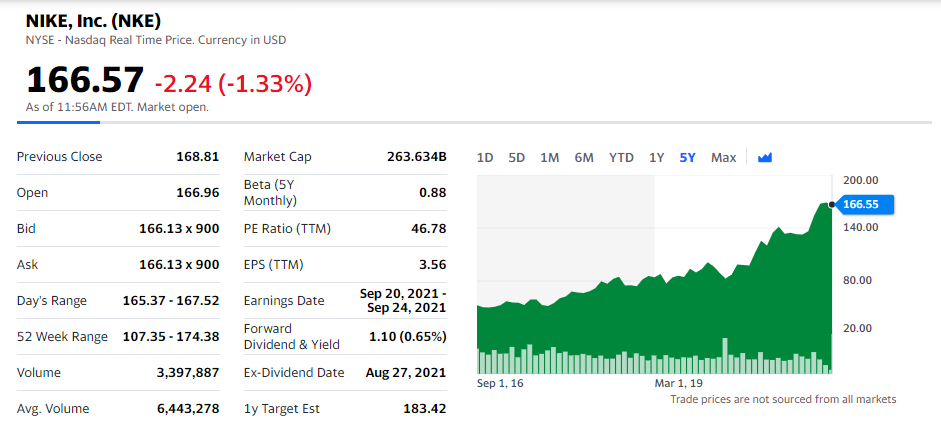Screen dimensions: 941x435
Task: Click the NYSE - Nasdaq Real Time Price text
Action: click(x=156, y=40)
